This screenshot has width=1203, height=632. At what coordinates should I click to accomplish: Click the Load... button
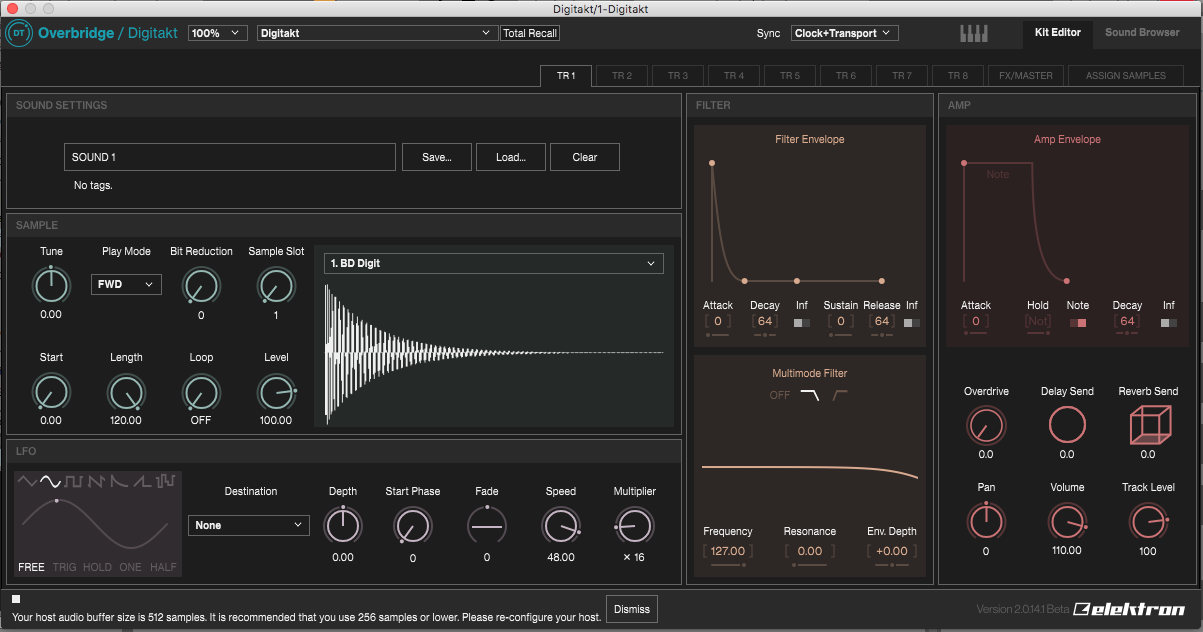[x=511, y=157]
